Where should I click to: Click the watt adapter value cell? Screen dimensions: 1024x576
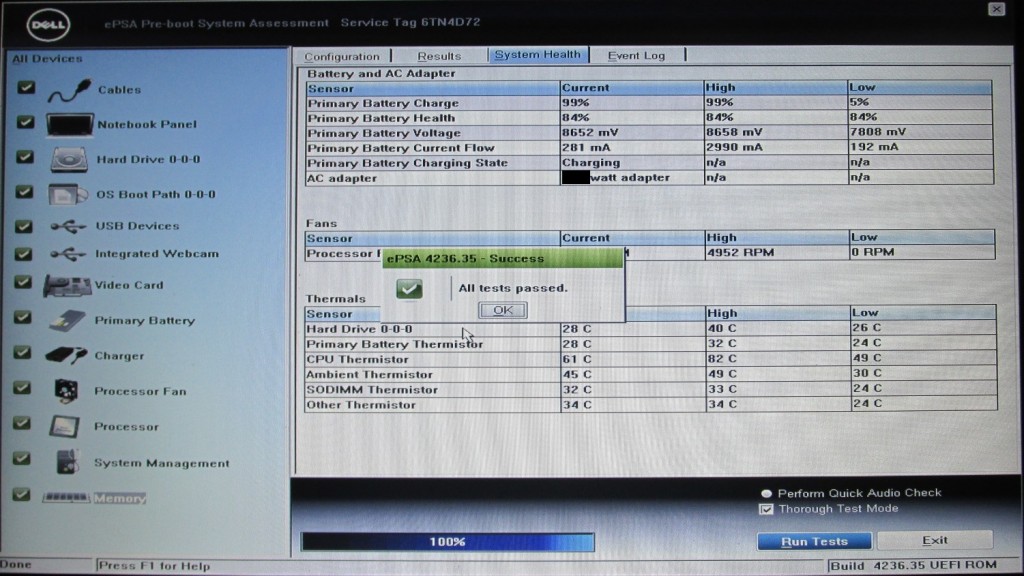632,178
